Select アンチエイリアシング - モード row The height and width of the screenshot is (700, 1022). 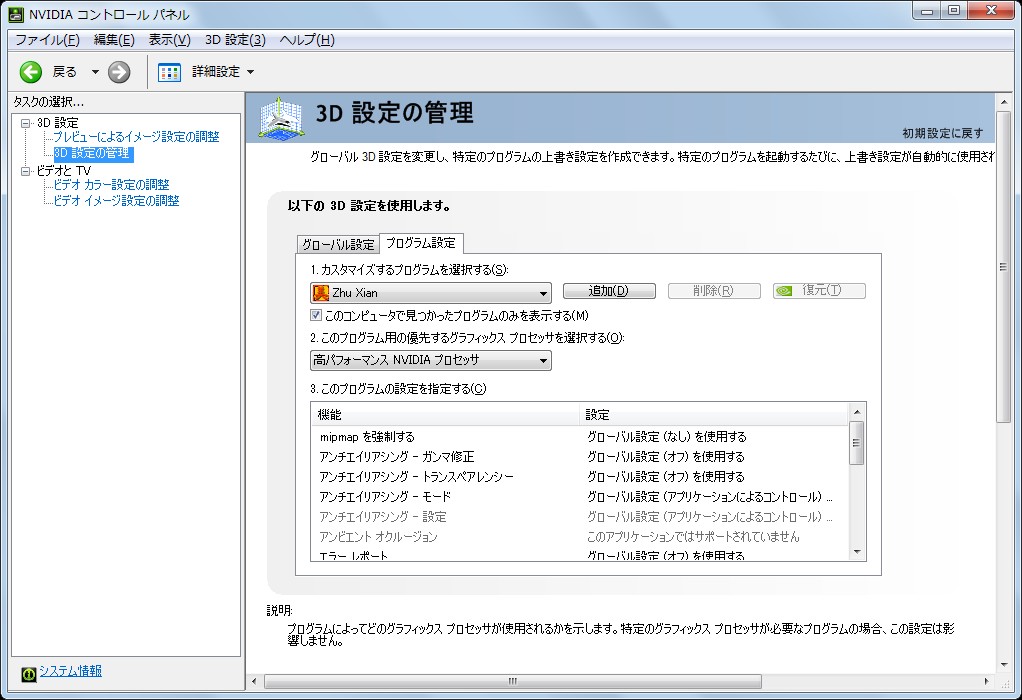[x=580, y=497]
